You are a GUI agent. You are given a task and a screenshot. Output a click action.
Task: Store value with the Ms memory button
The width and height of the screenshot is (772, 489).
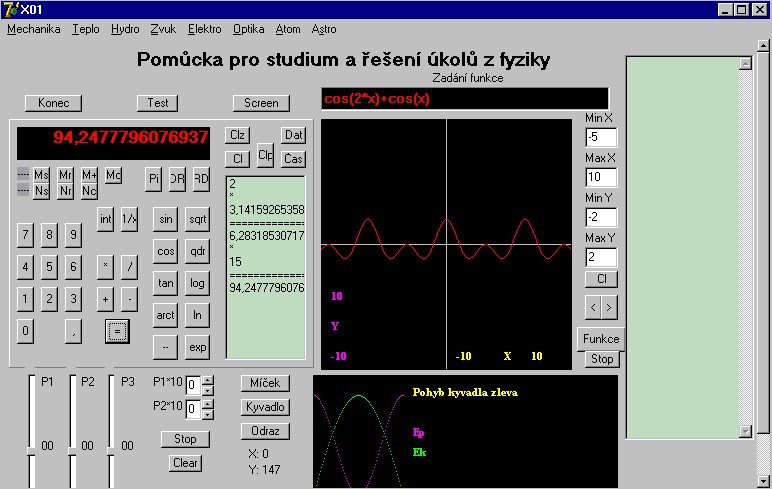(x=41, y=175)
